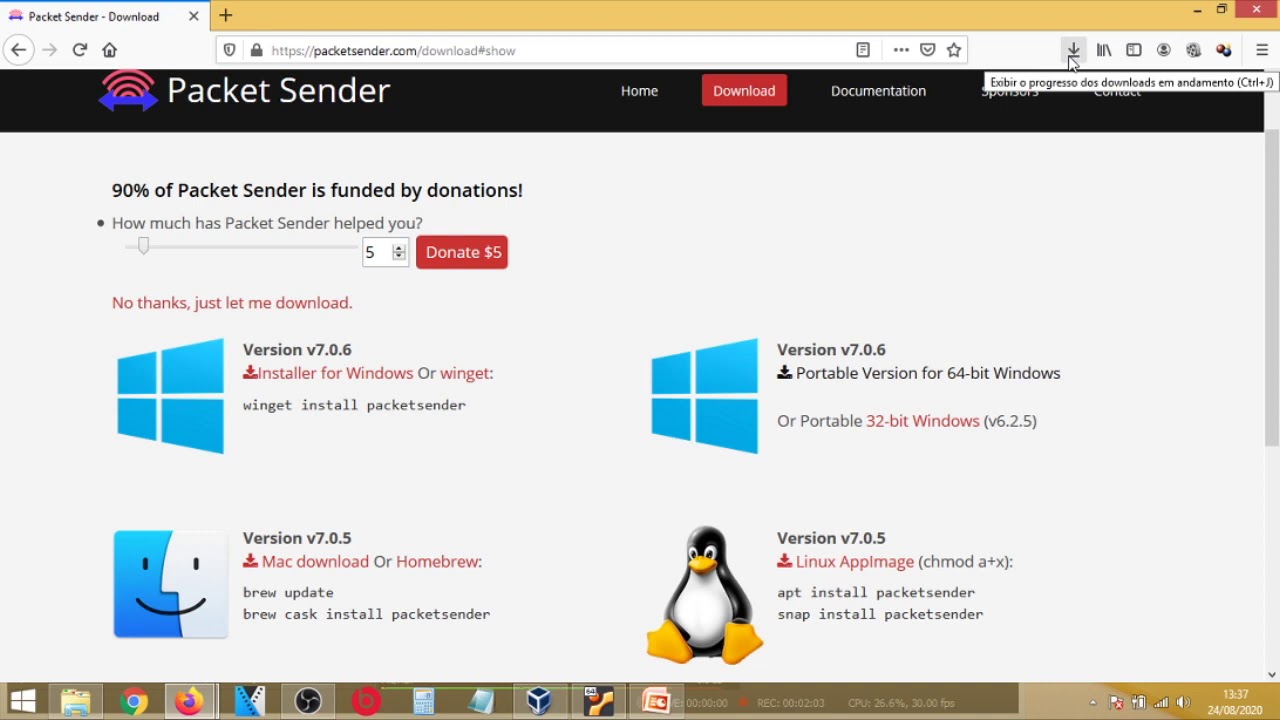The width and height of the screenshot is (1280, 720).
Task: Click the Mac Finder face logo
Action: point(170,584)
